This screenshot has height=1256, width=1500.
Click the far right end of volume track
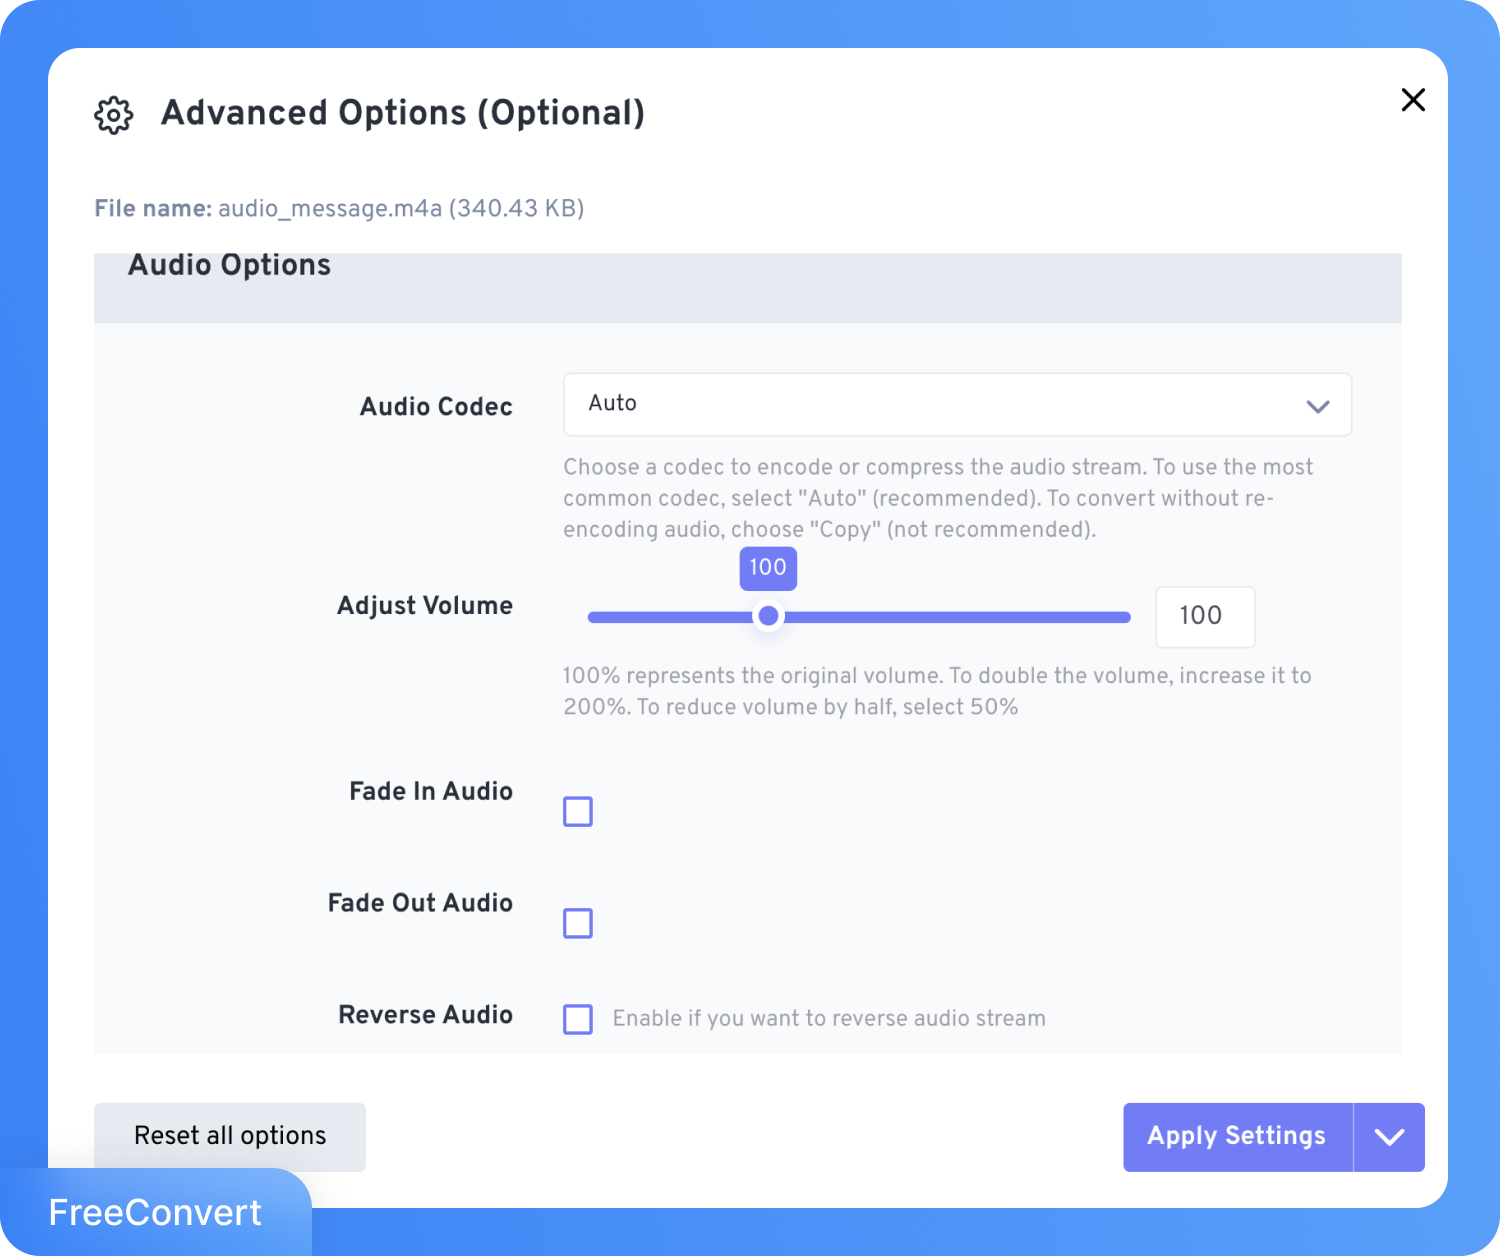1126,617
